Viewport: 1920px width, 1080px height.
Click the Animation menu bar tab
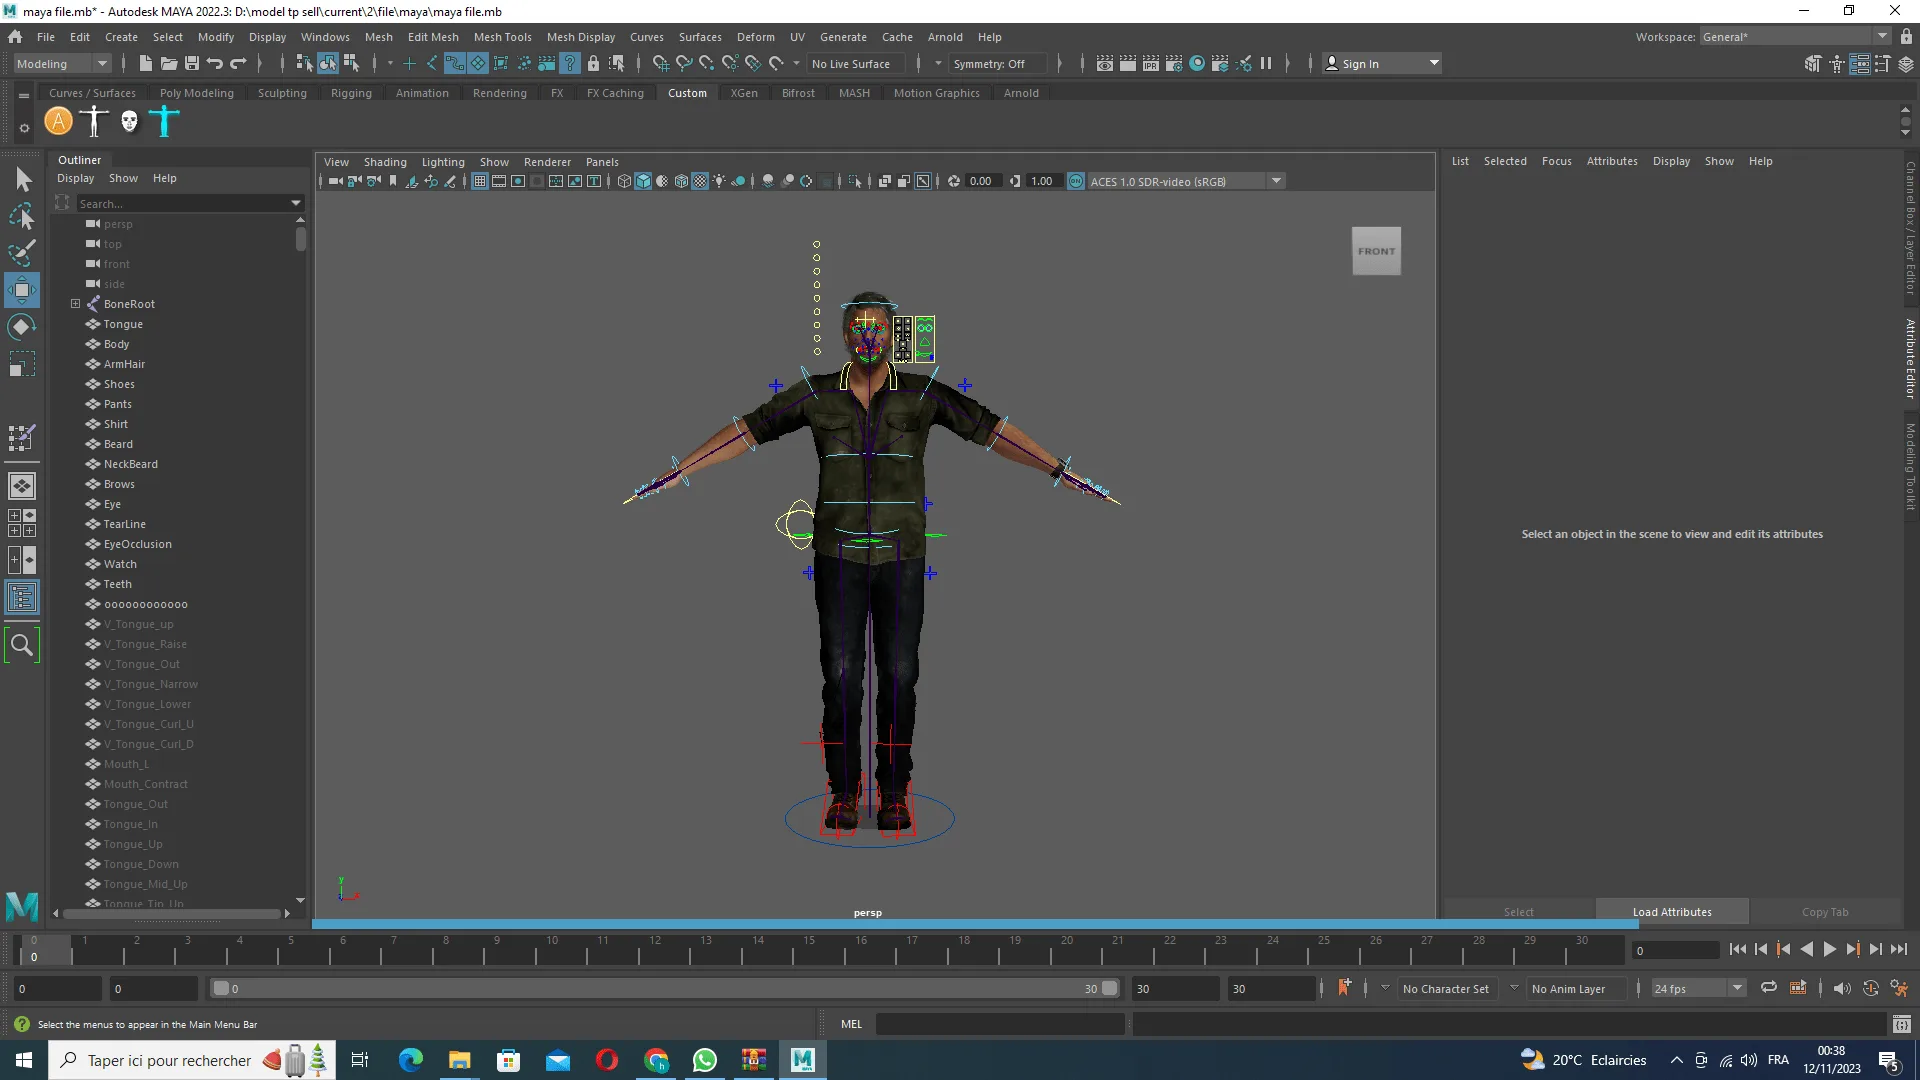tap(422, 92)
